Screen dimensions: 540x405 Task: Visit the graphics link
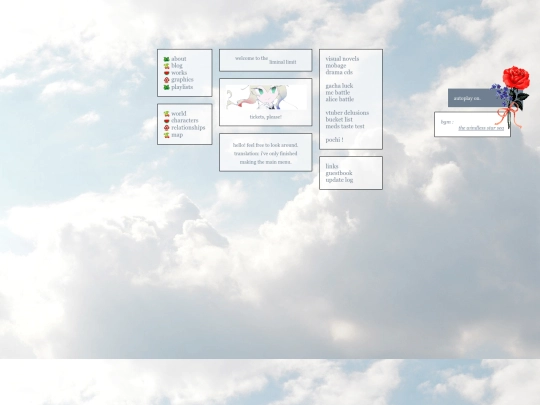pyautogui.click(x=182, y=80)
